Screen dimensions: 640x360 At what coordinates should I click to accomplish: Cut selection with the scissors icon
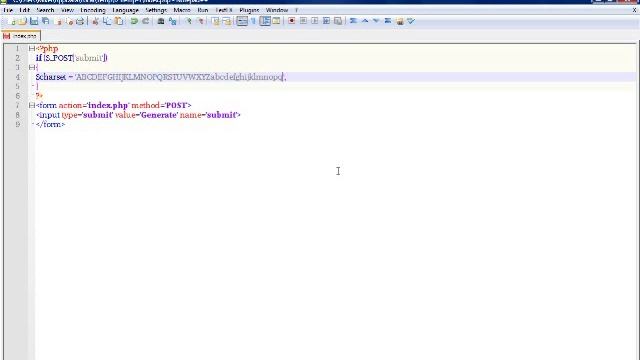coord(96,21)
